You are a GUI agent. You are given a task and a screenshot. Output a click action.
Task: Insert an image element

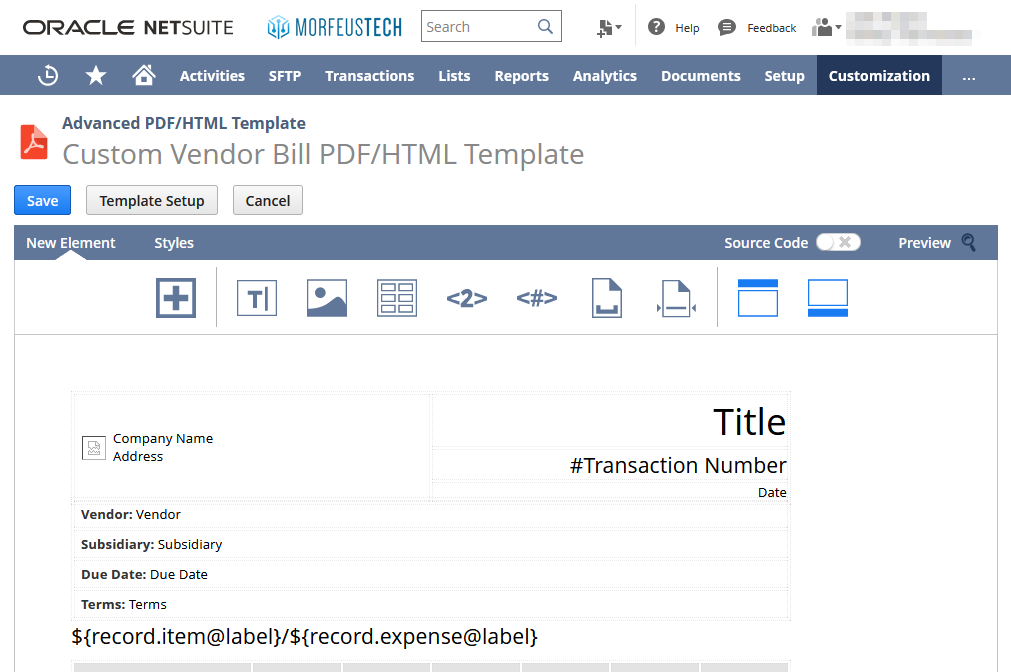327,297
